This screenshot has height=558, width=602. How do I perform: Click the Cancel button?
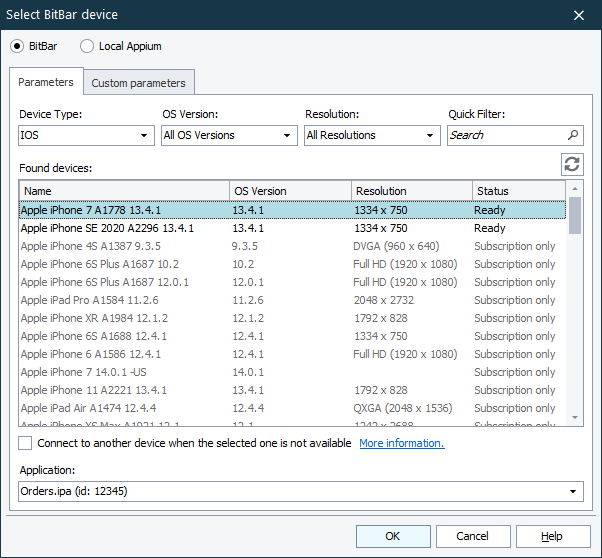(x=473, y=536)
